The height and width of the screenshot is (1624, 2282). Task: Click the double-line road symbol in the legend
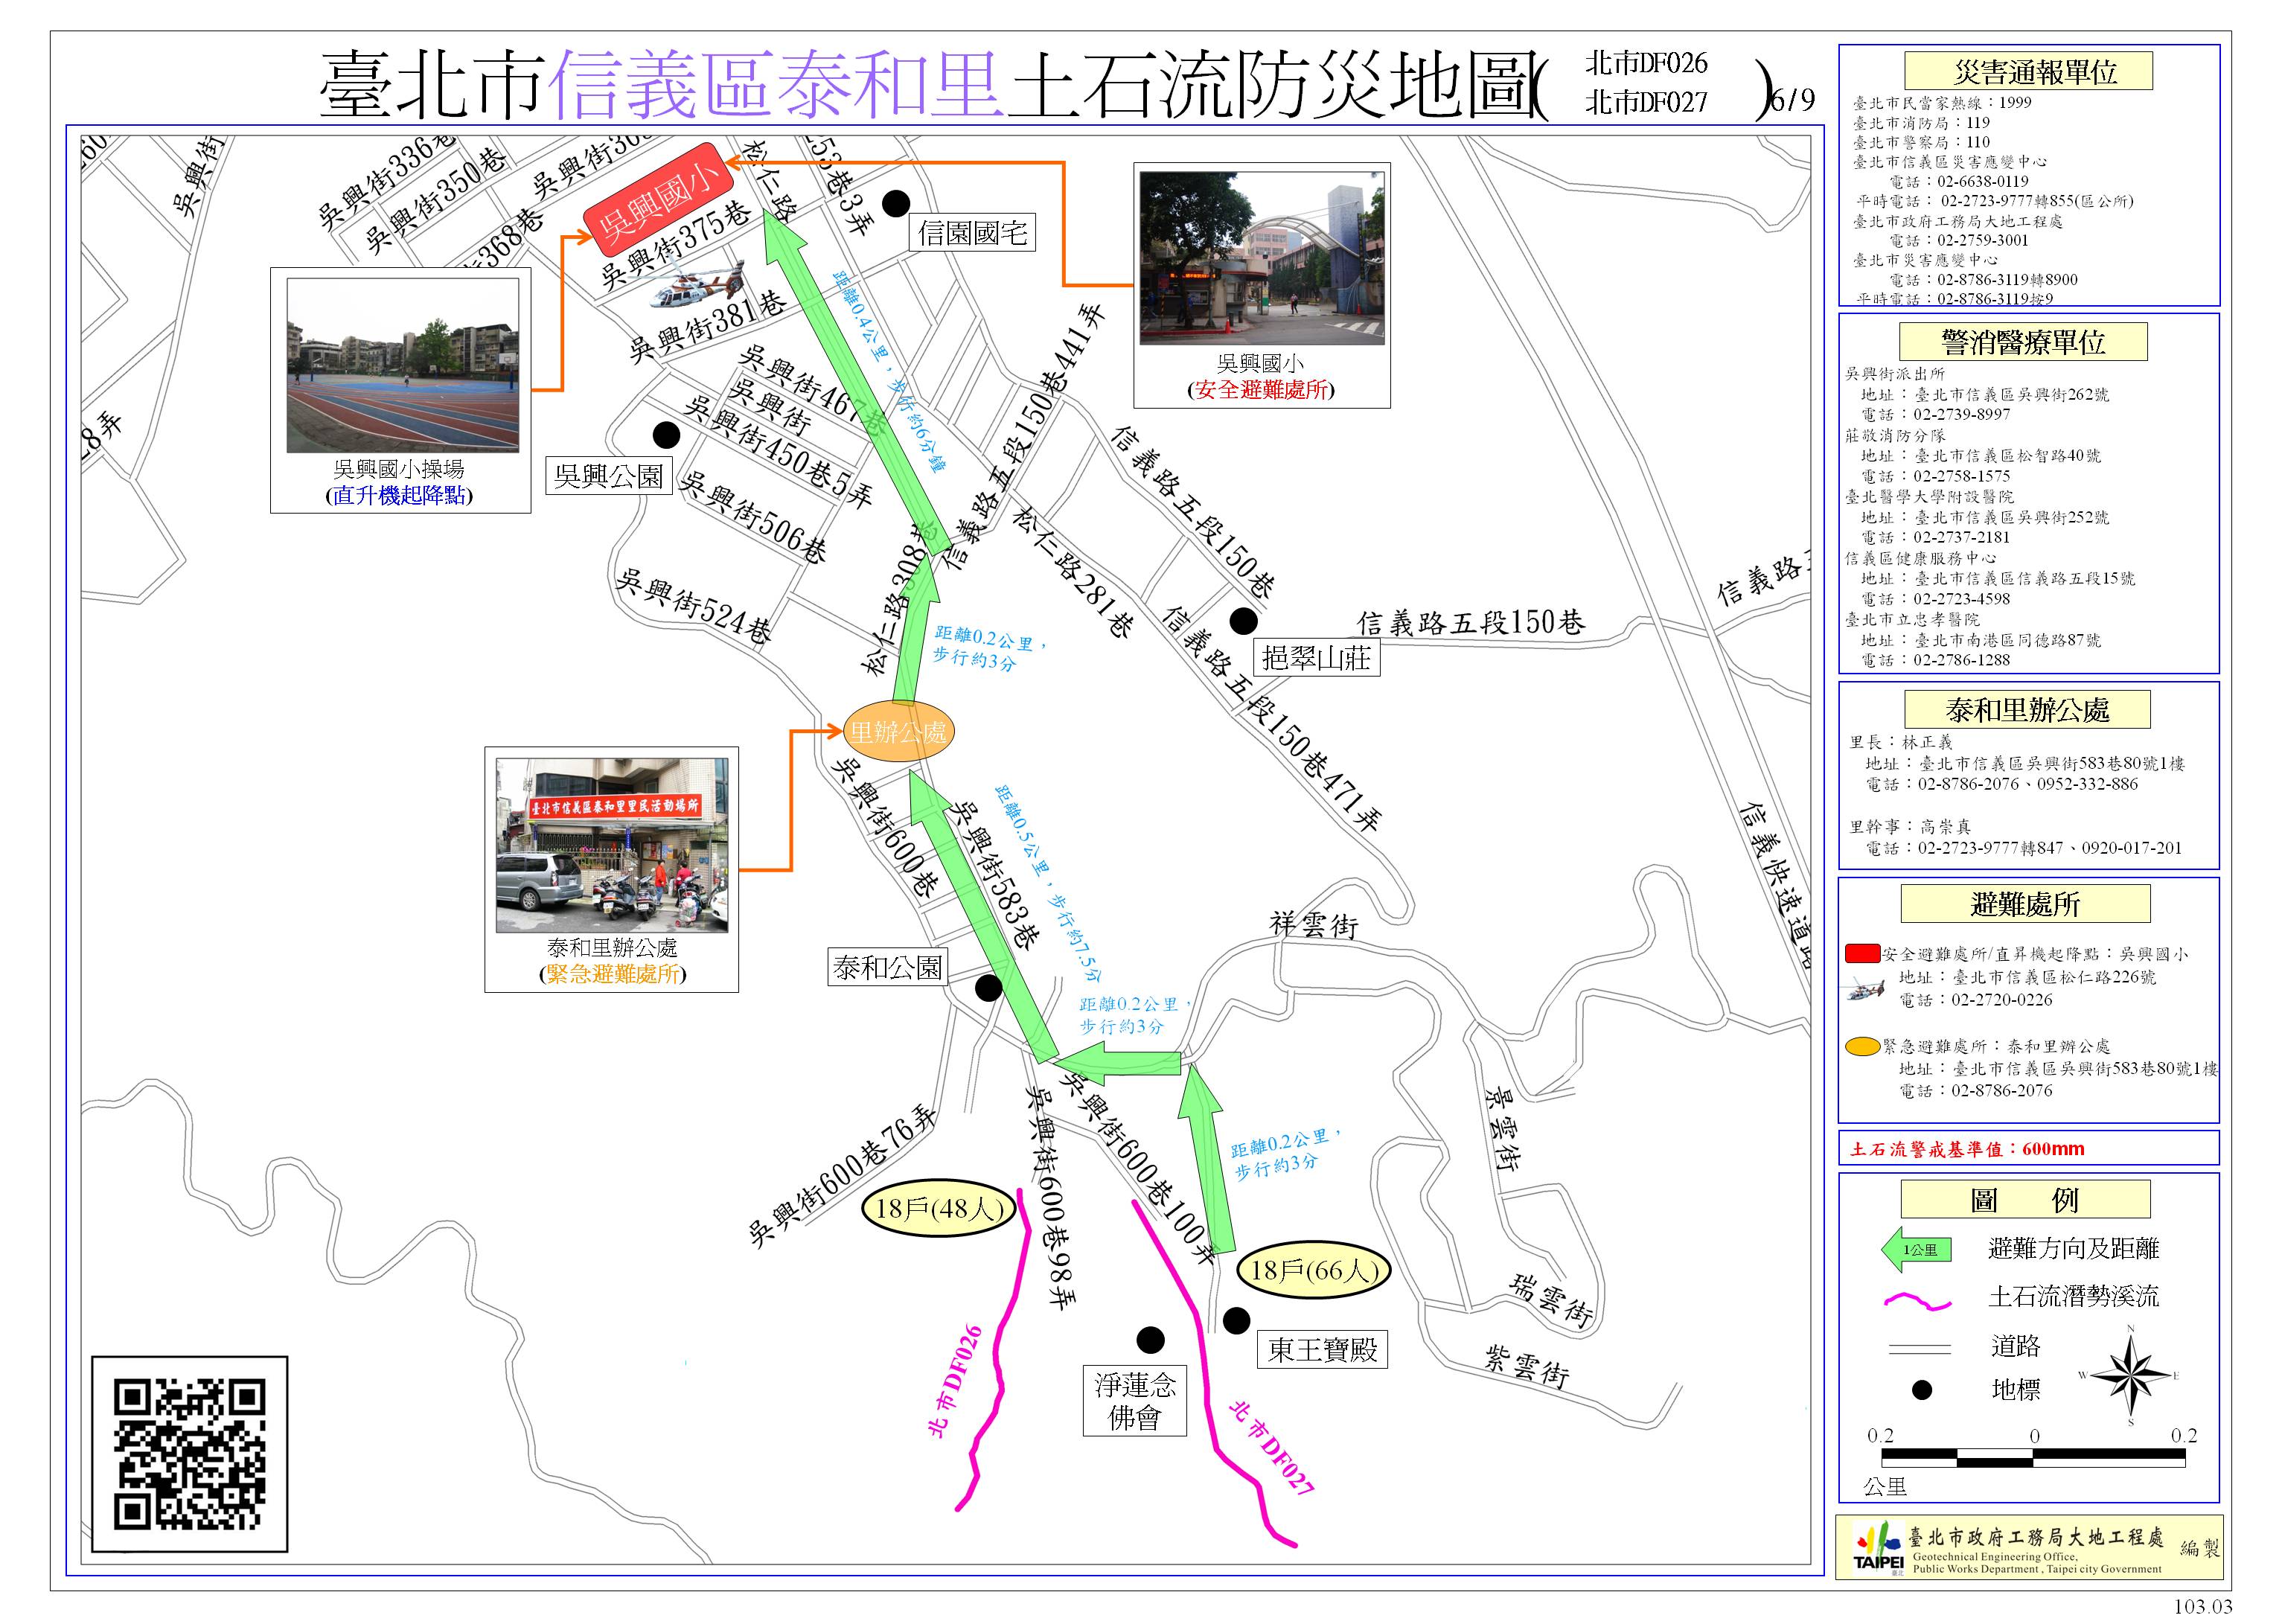pos(1919,1349)
